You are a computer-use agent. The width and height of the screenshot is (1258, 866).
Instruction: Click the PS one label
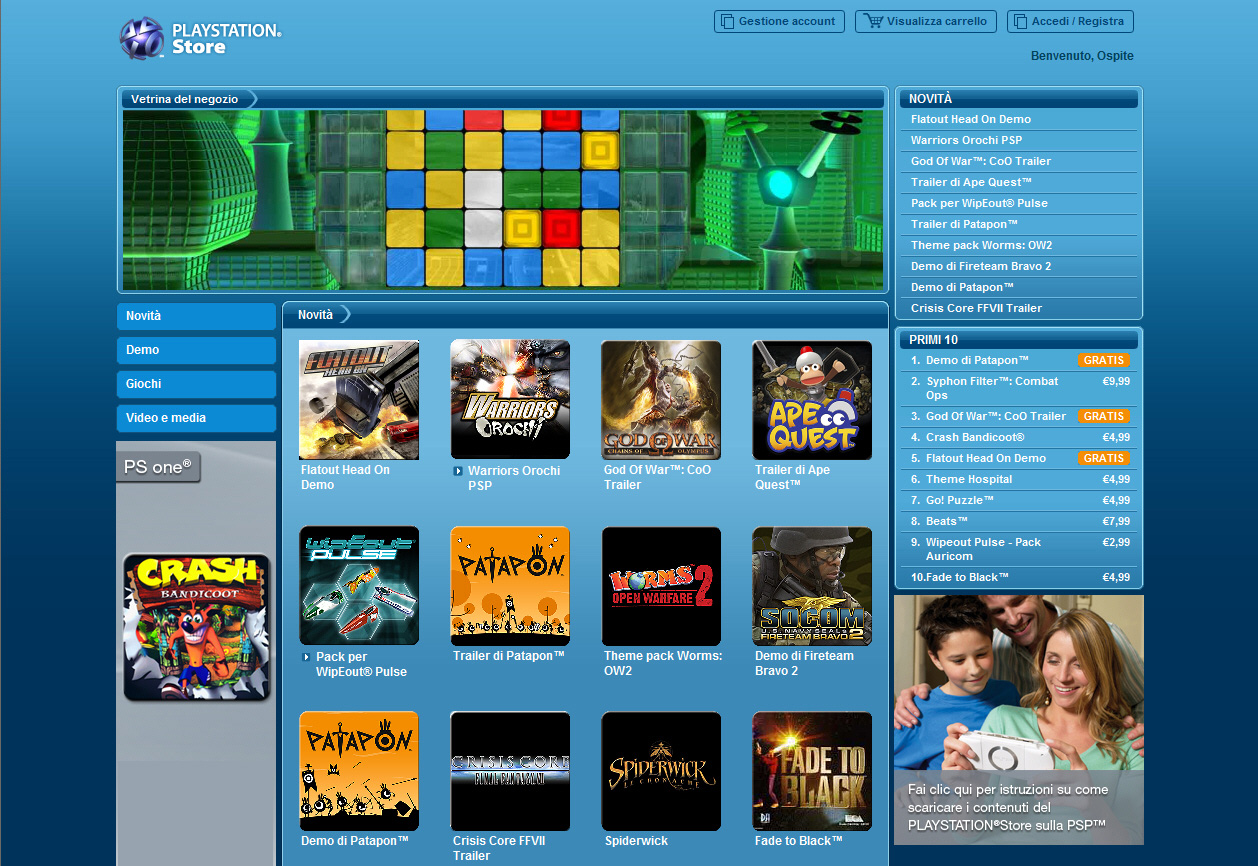coord(158,467)
